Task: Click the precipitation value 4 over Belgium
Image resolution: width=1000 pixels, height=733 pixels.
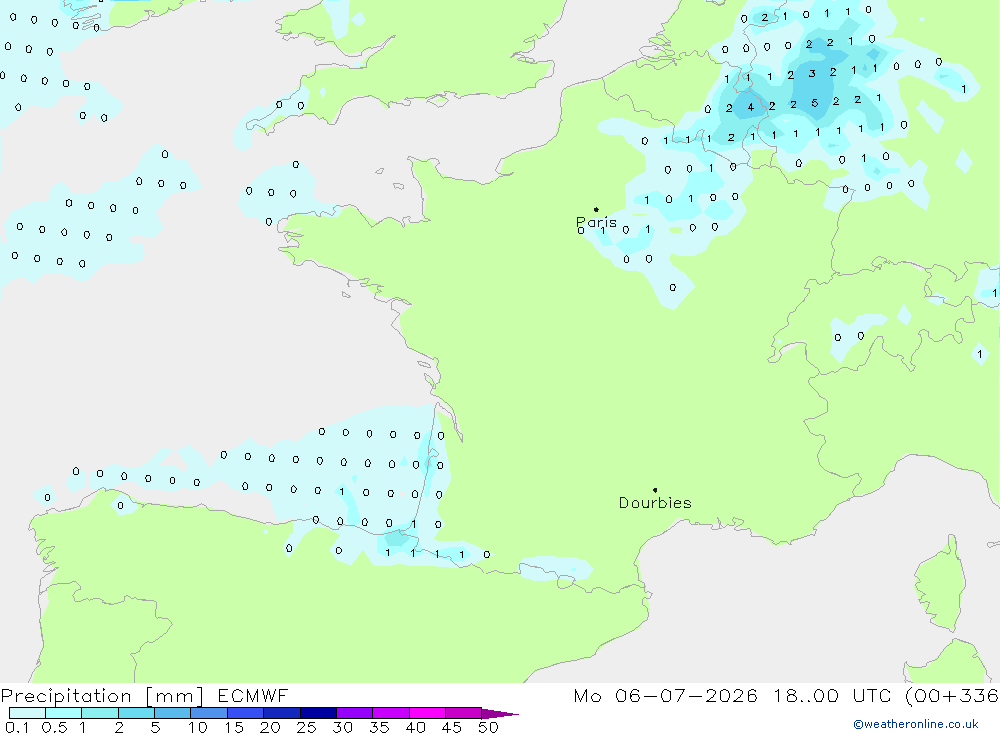Action: point(751,107)
